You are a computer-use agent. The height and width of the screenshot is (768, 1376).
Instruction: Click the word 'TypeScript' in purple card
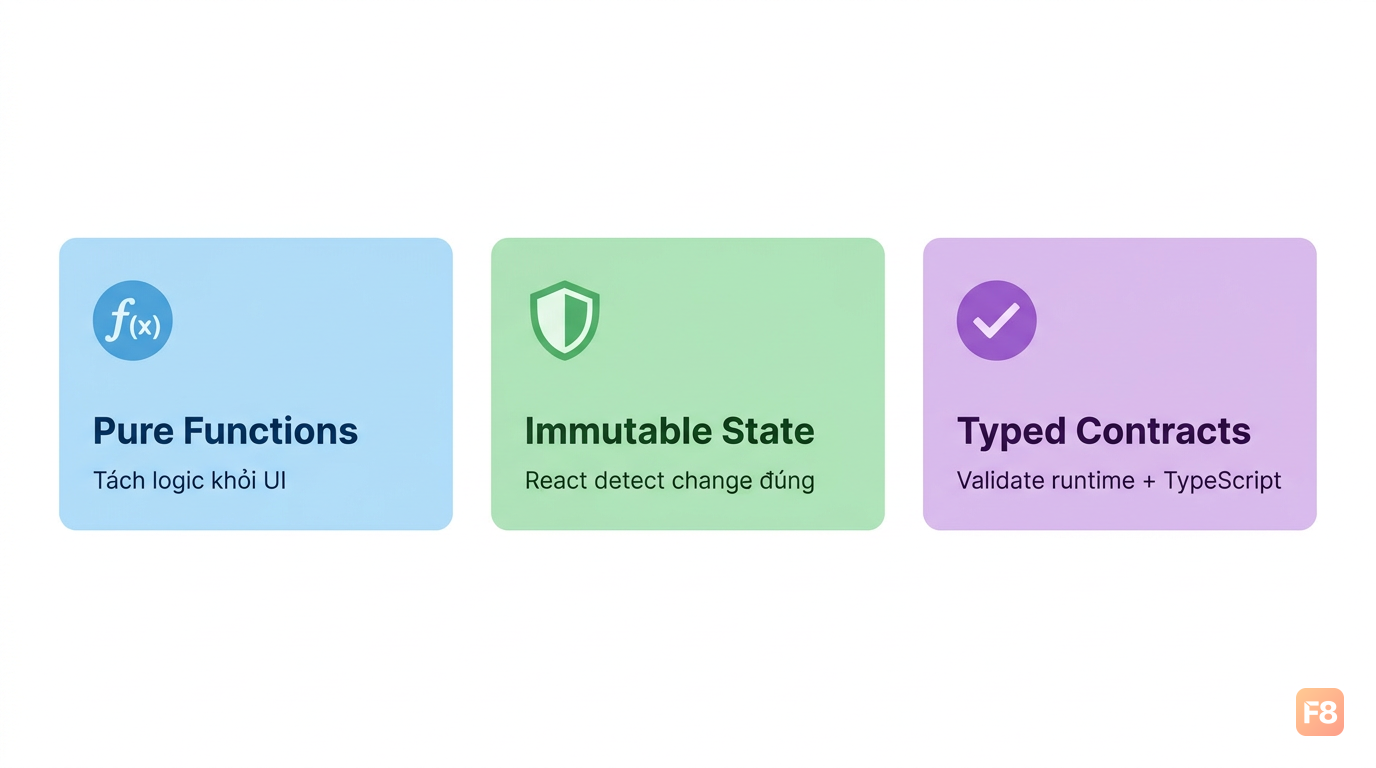1223,481
